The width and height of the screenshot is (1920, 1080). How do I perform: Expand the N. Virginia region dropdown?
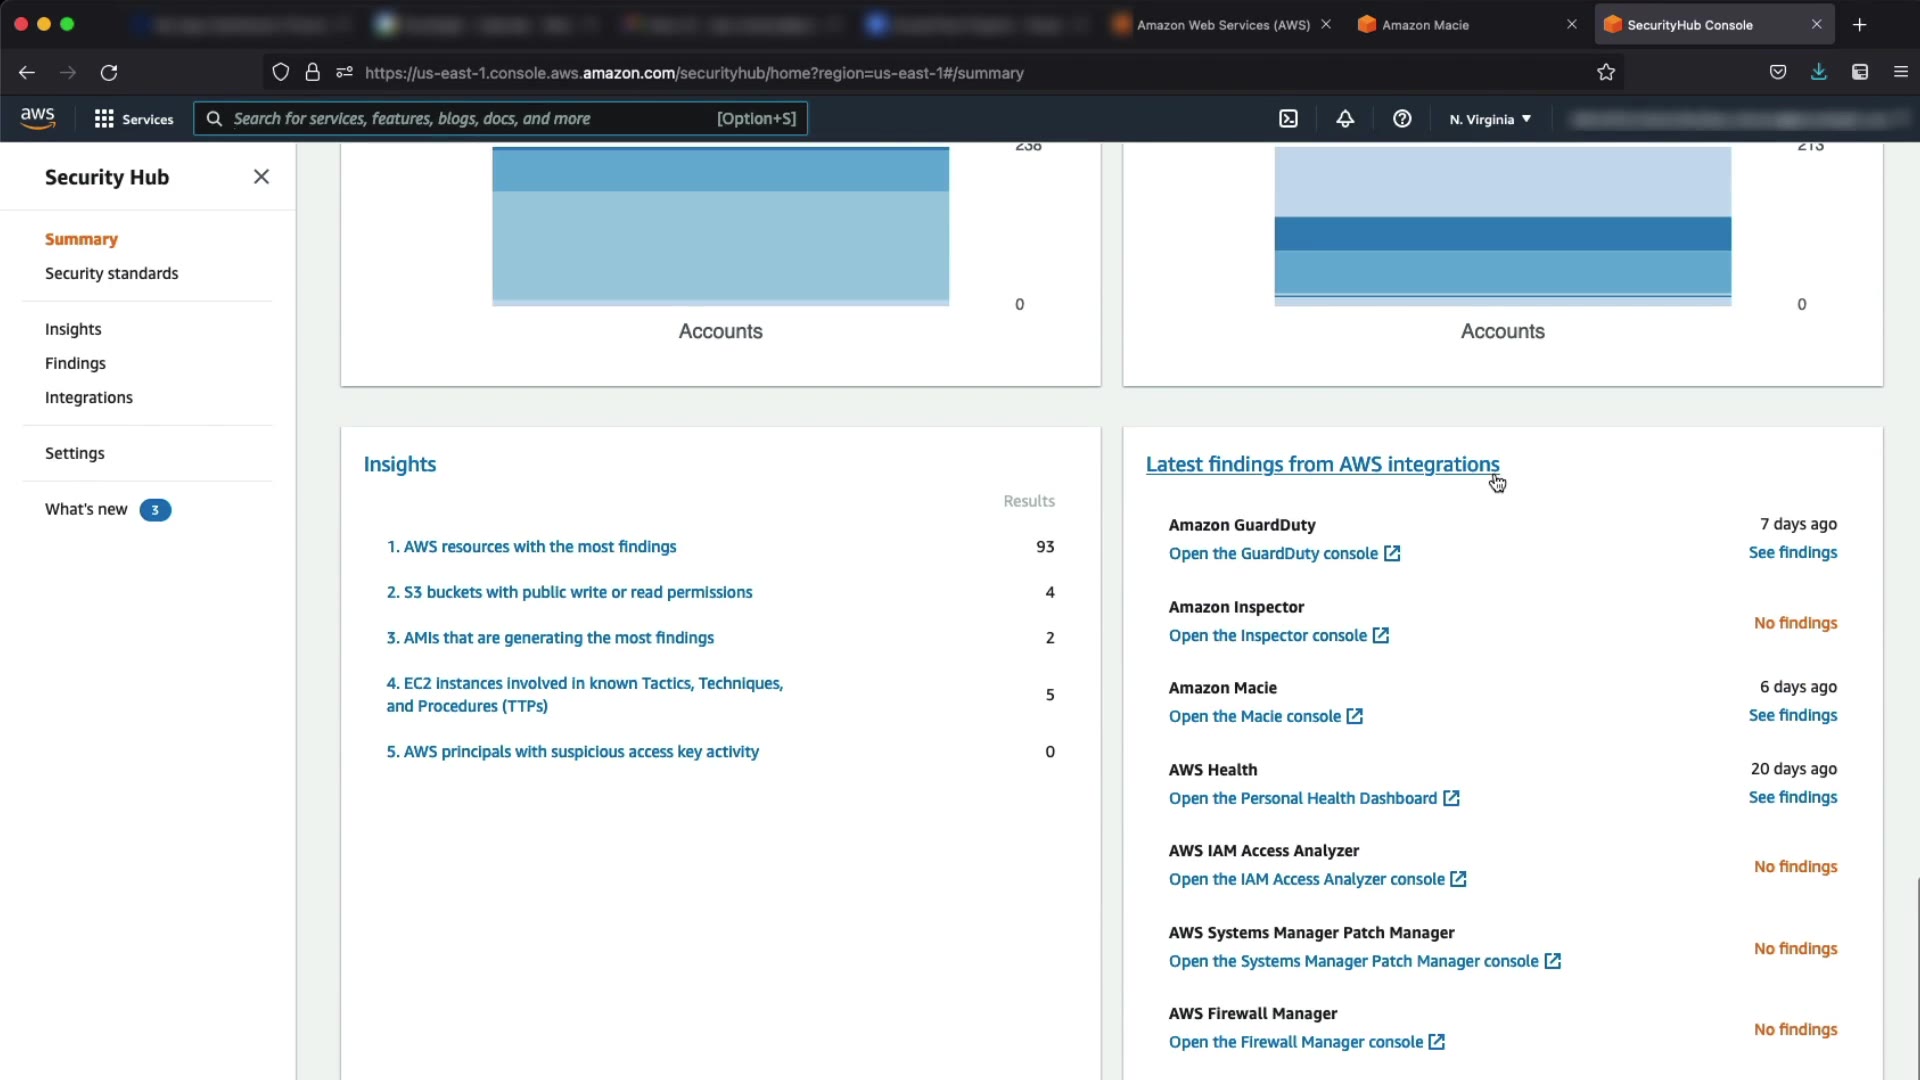1490,119
